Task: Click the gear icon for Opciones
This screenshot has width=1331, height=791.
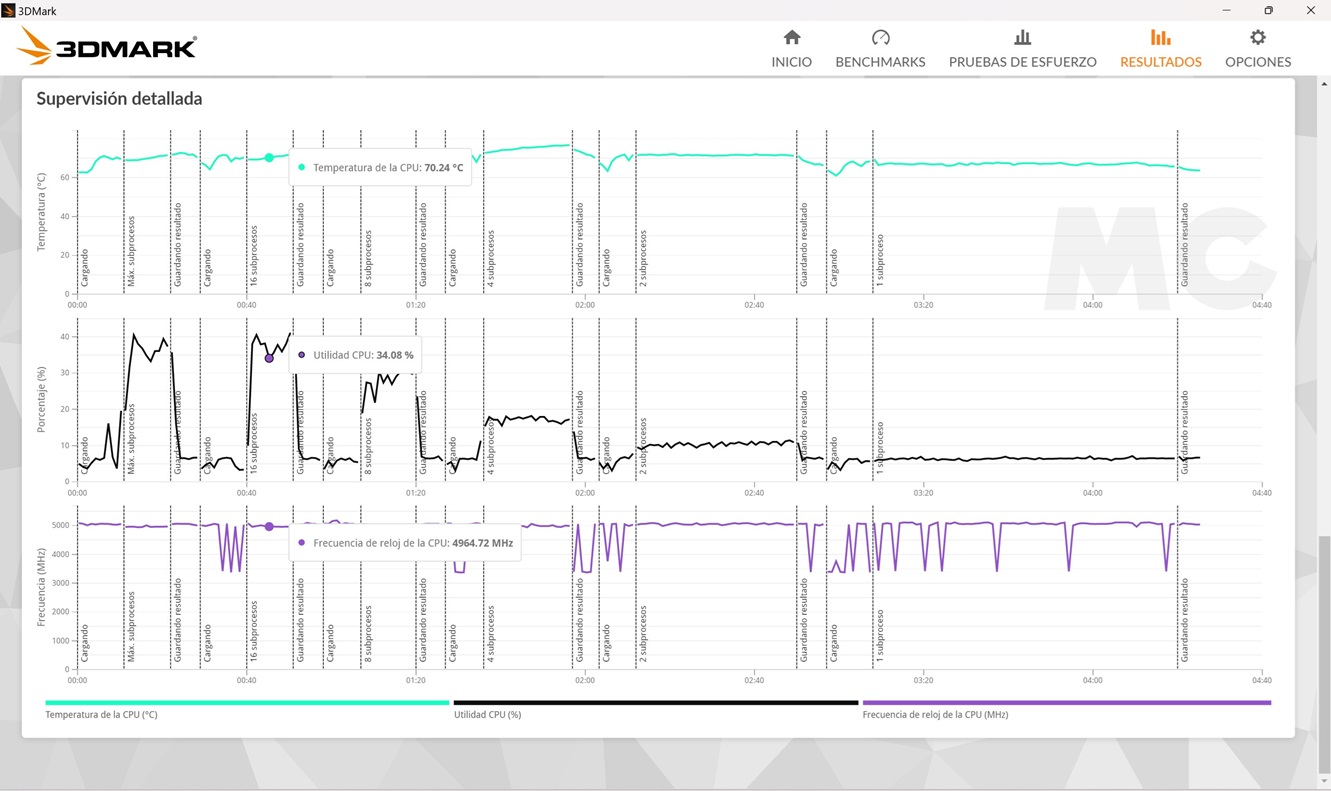Action: (x=1257, y=38)
